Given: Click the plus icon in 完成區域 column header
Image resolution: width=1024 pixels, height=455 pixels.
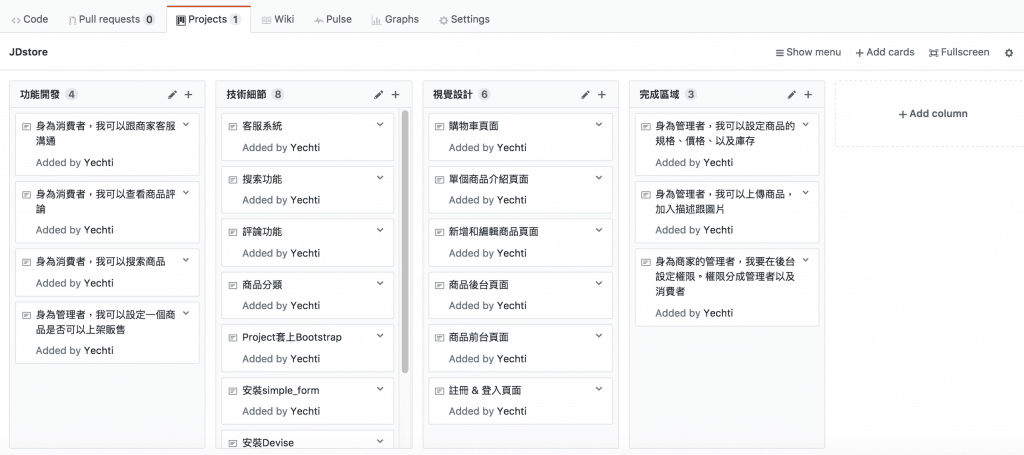Looking at the screenshot, I should coord(808,95).
